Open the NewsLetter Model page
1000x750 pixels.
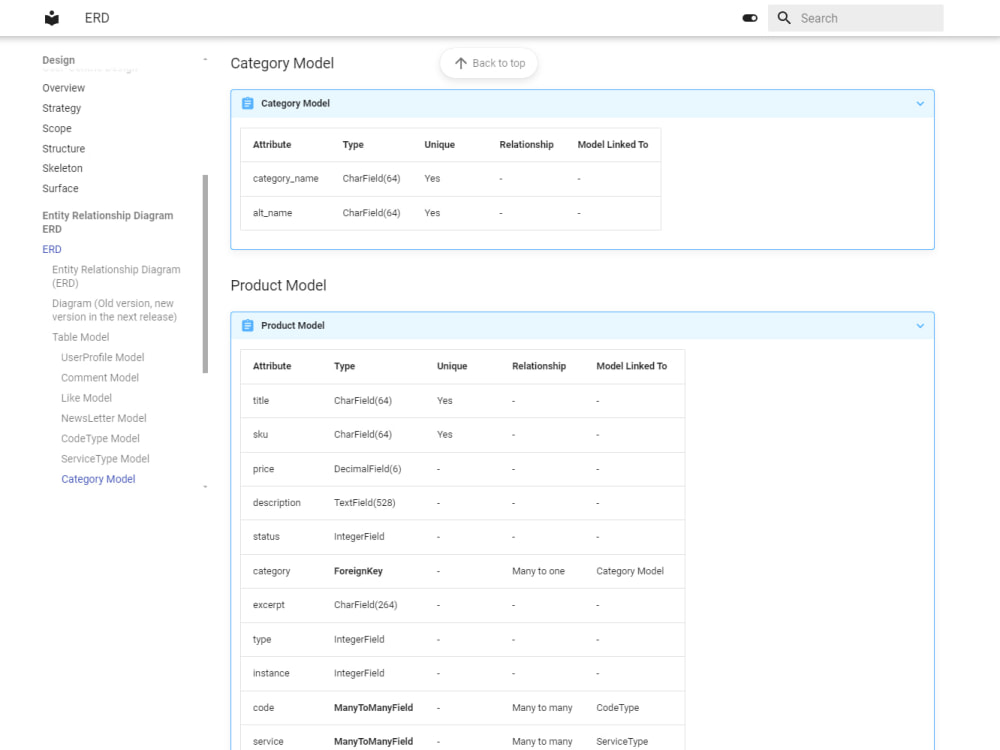[102, 418]
